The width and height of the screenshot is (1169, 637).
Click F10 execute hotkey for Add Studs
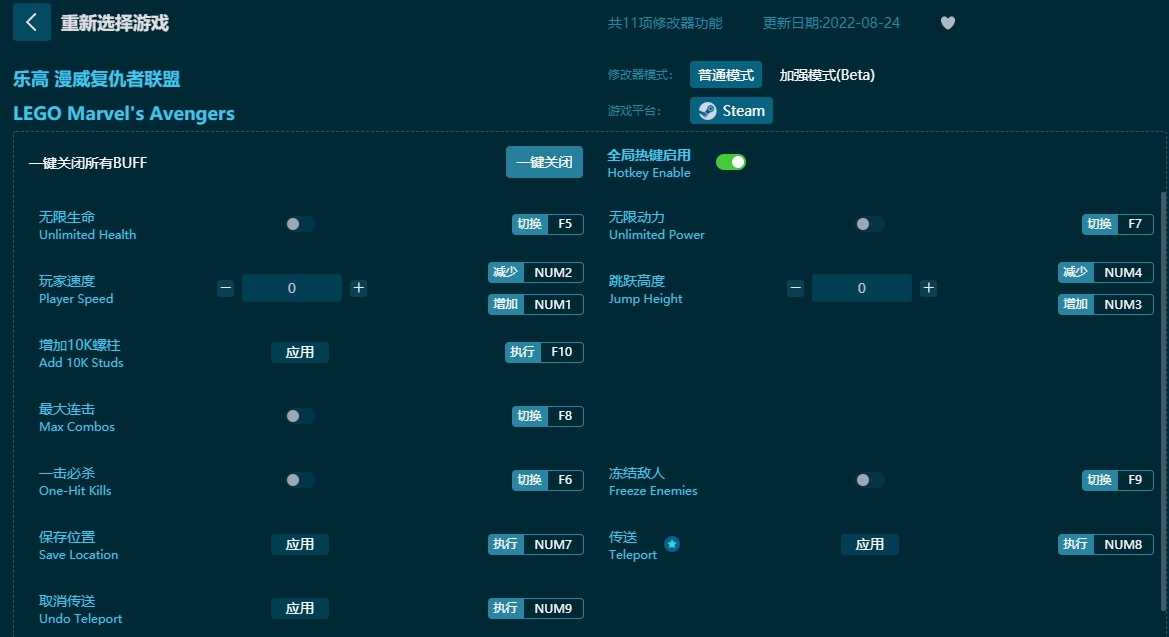pos(544,352)
